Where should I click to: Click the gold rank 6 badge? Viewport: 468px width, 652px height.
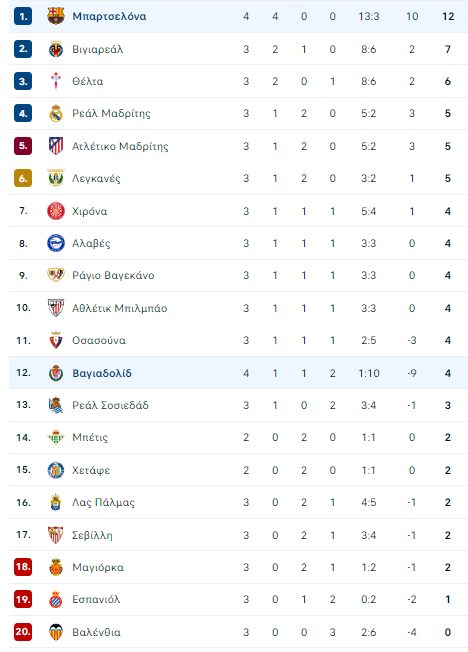tap(23, 178)
